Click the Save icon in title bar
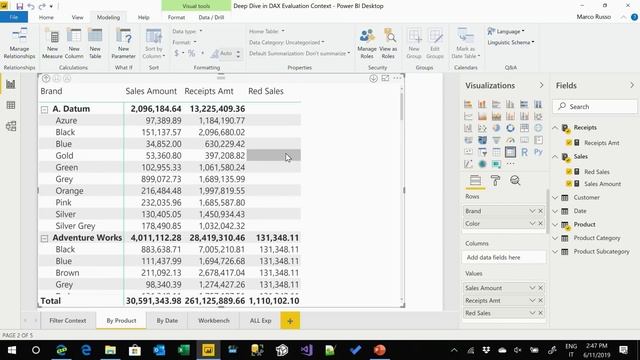 click(19, 6)
